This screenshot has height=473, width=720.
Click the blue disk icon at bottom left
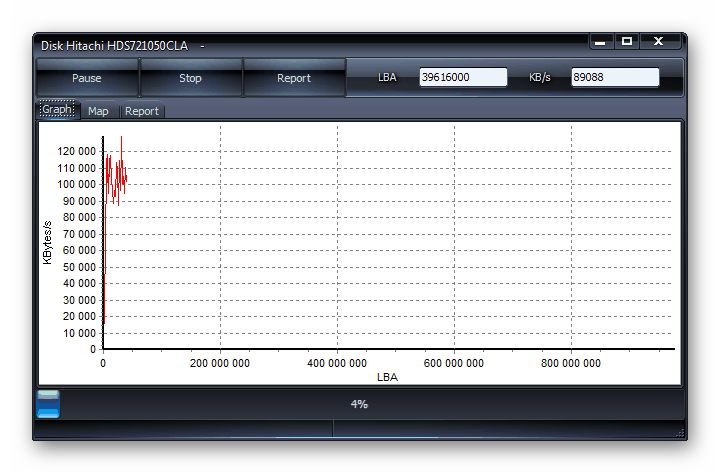pos(48,404)
